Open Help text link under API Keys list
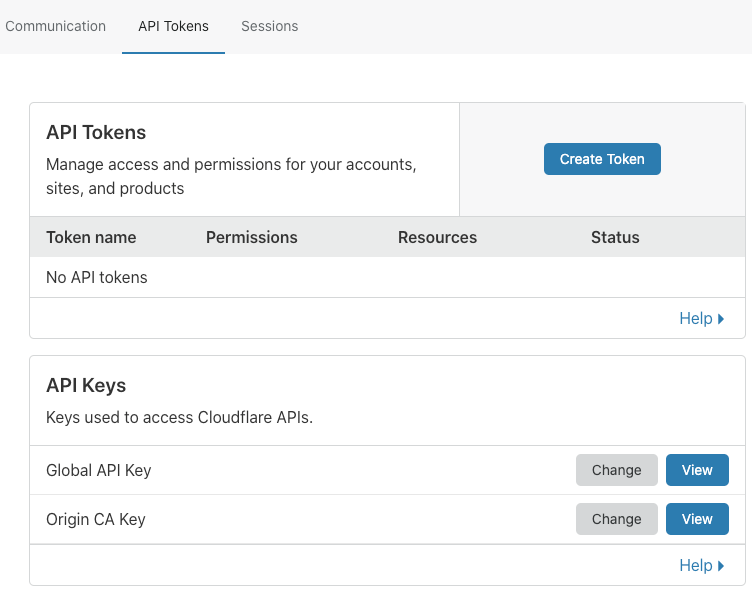The image size is (752, 592). pyautogui.click(x=695, y=565)
